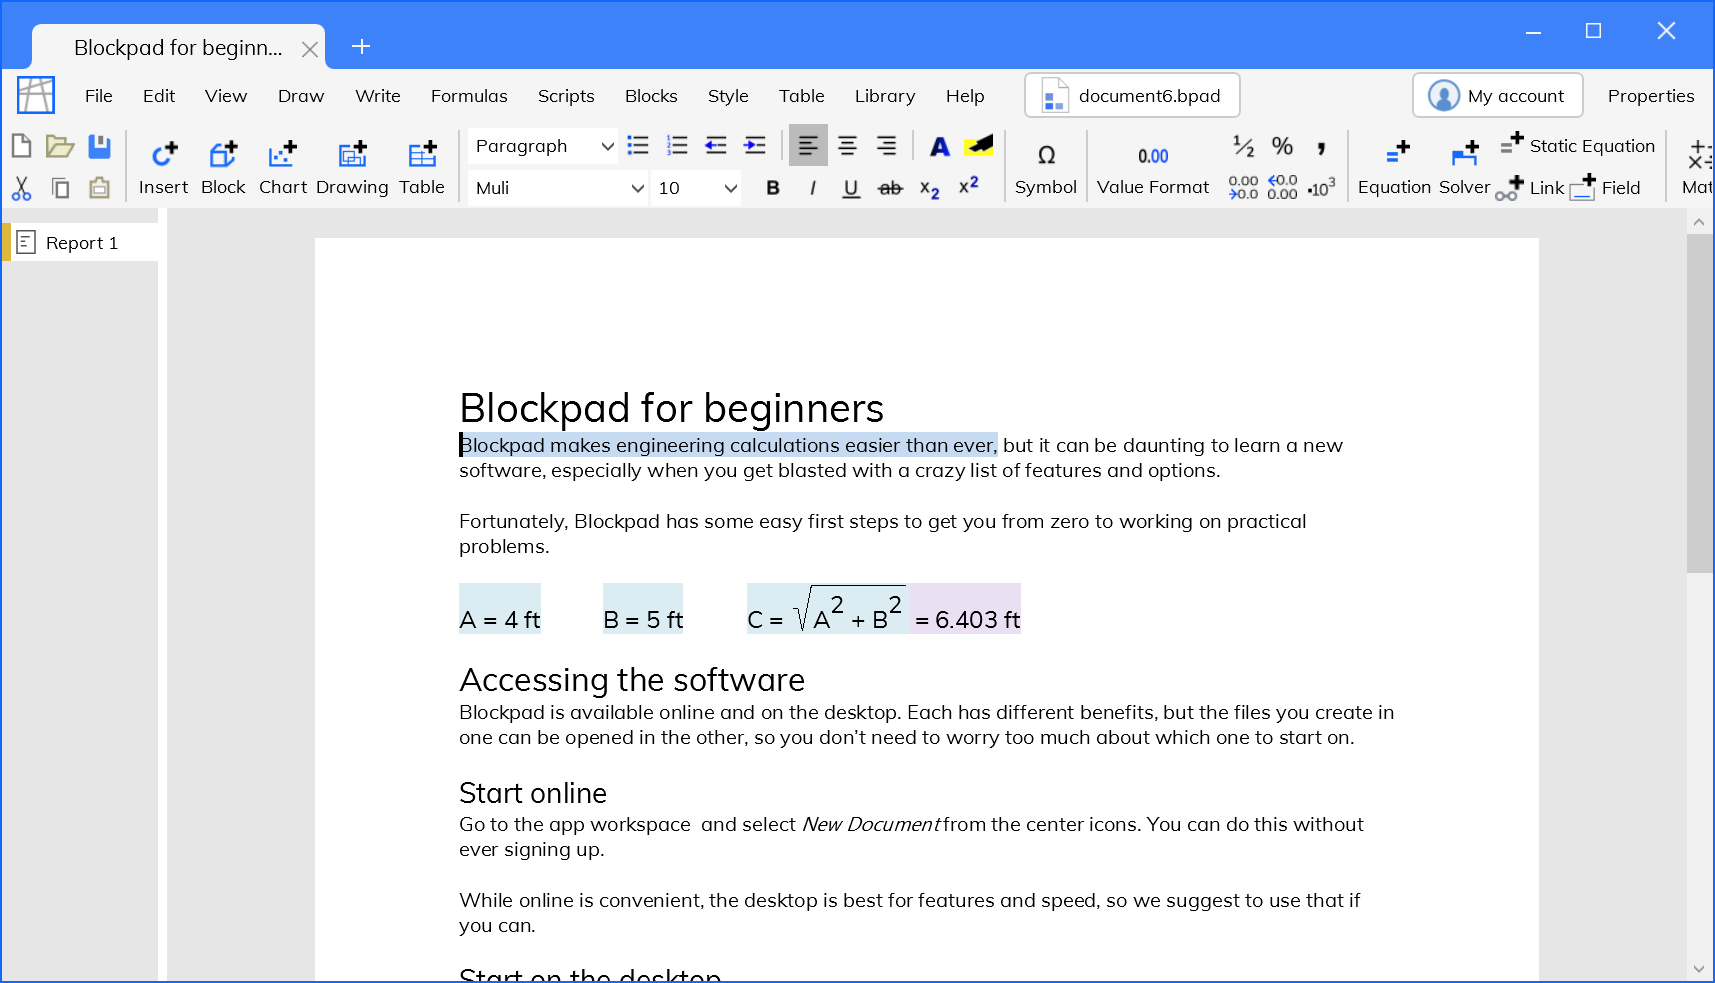
Task: Click the Insert tool icon
Action: [x=163, y=168]
